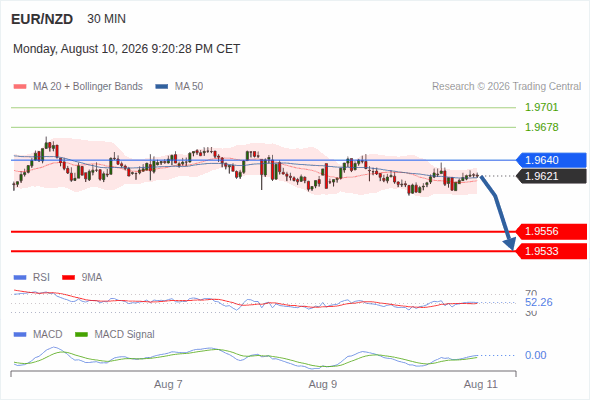Click the 1.9678 green resistance label
The image size is (590, 400).
(541, 127)
